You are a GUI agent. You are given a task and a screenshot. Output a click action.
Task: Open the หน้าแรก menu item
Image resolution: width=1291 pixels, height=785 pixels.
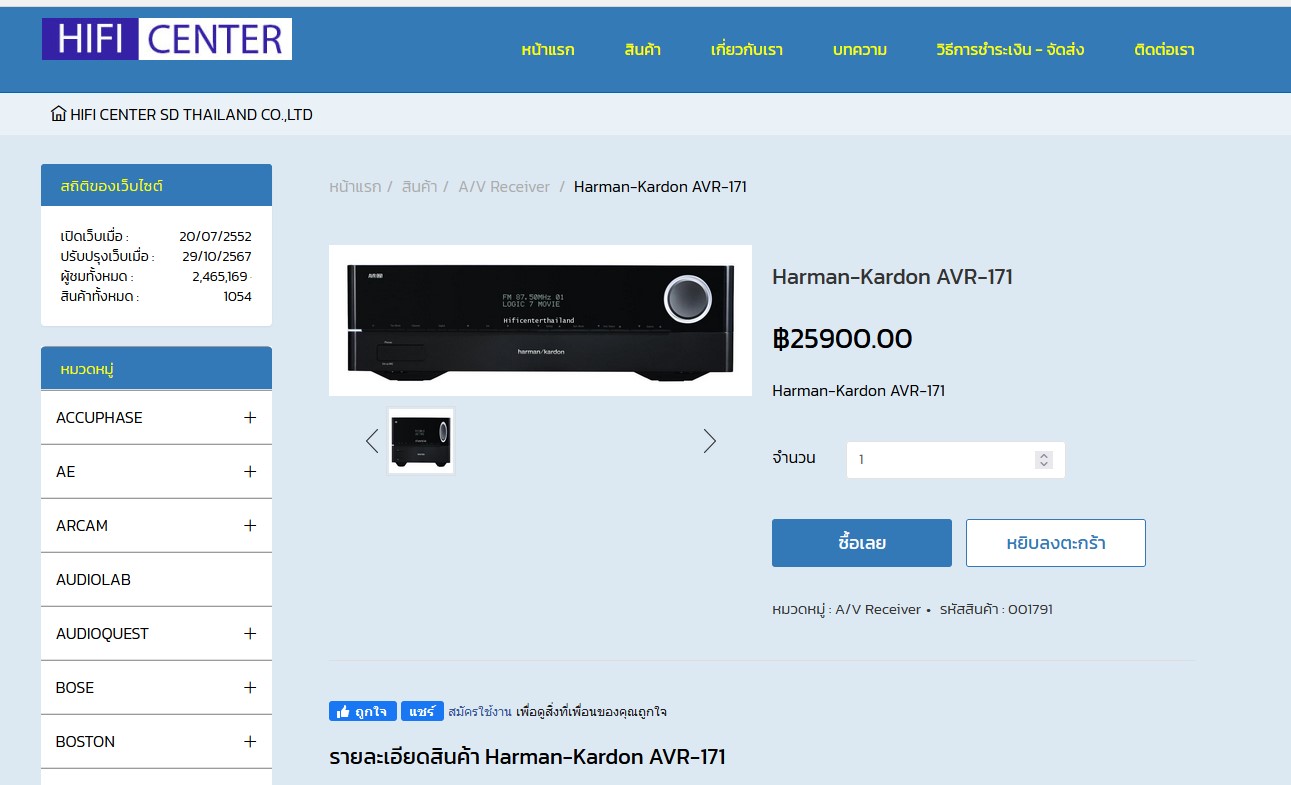548,50
